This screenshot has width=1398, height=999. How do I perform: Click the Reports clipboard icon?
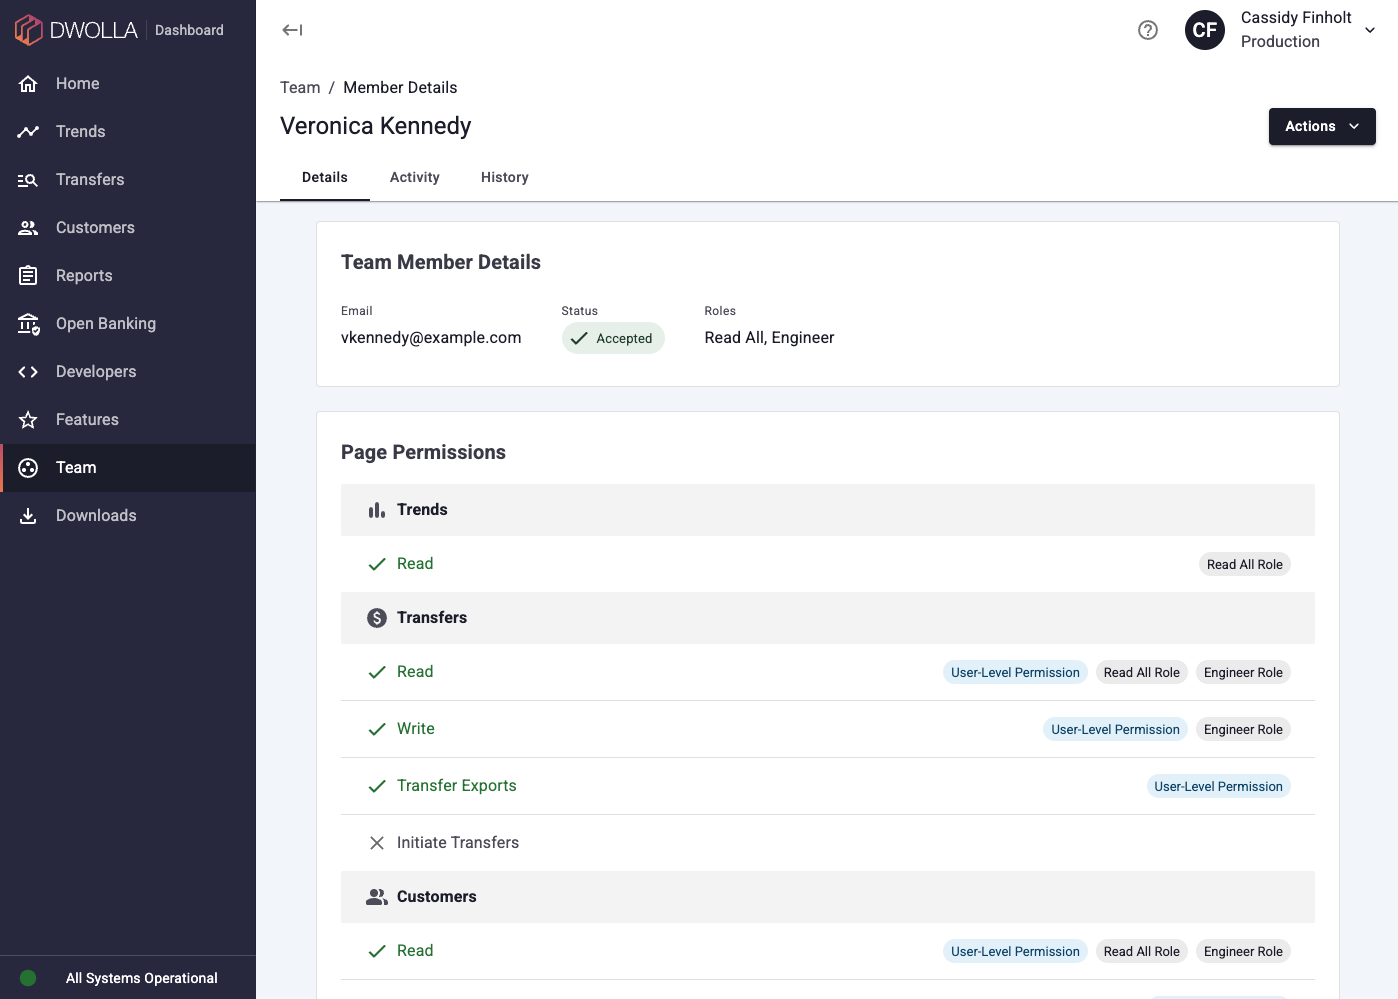28,276
